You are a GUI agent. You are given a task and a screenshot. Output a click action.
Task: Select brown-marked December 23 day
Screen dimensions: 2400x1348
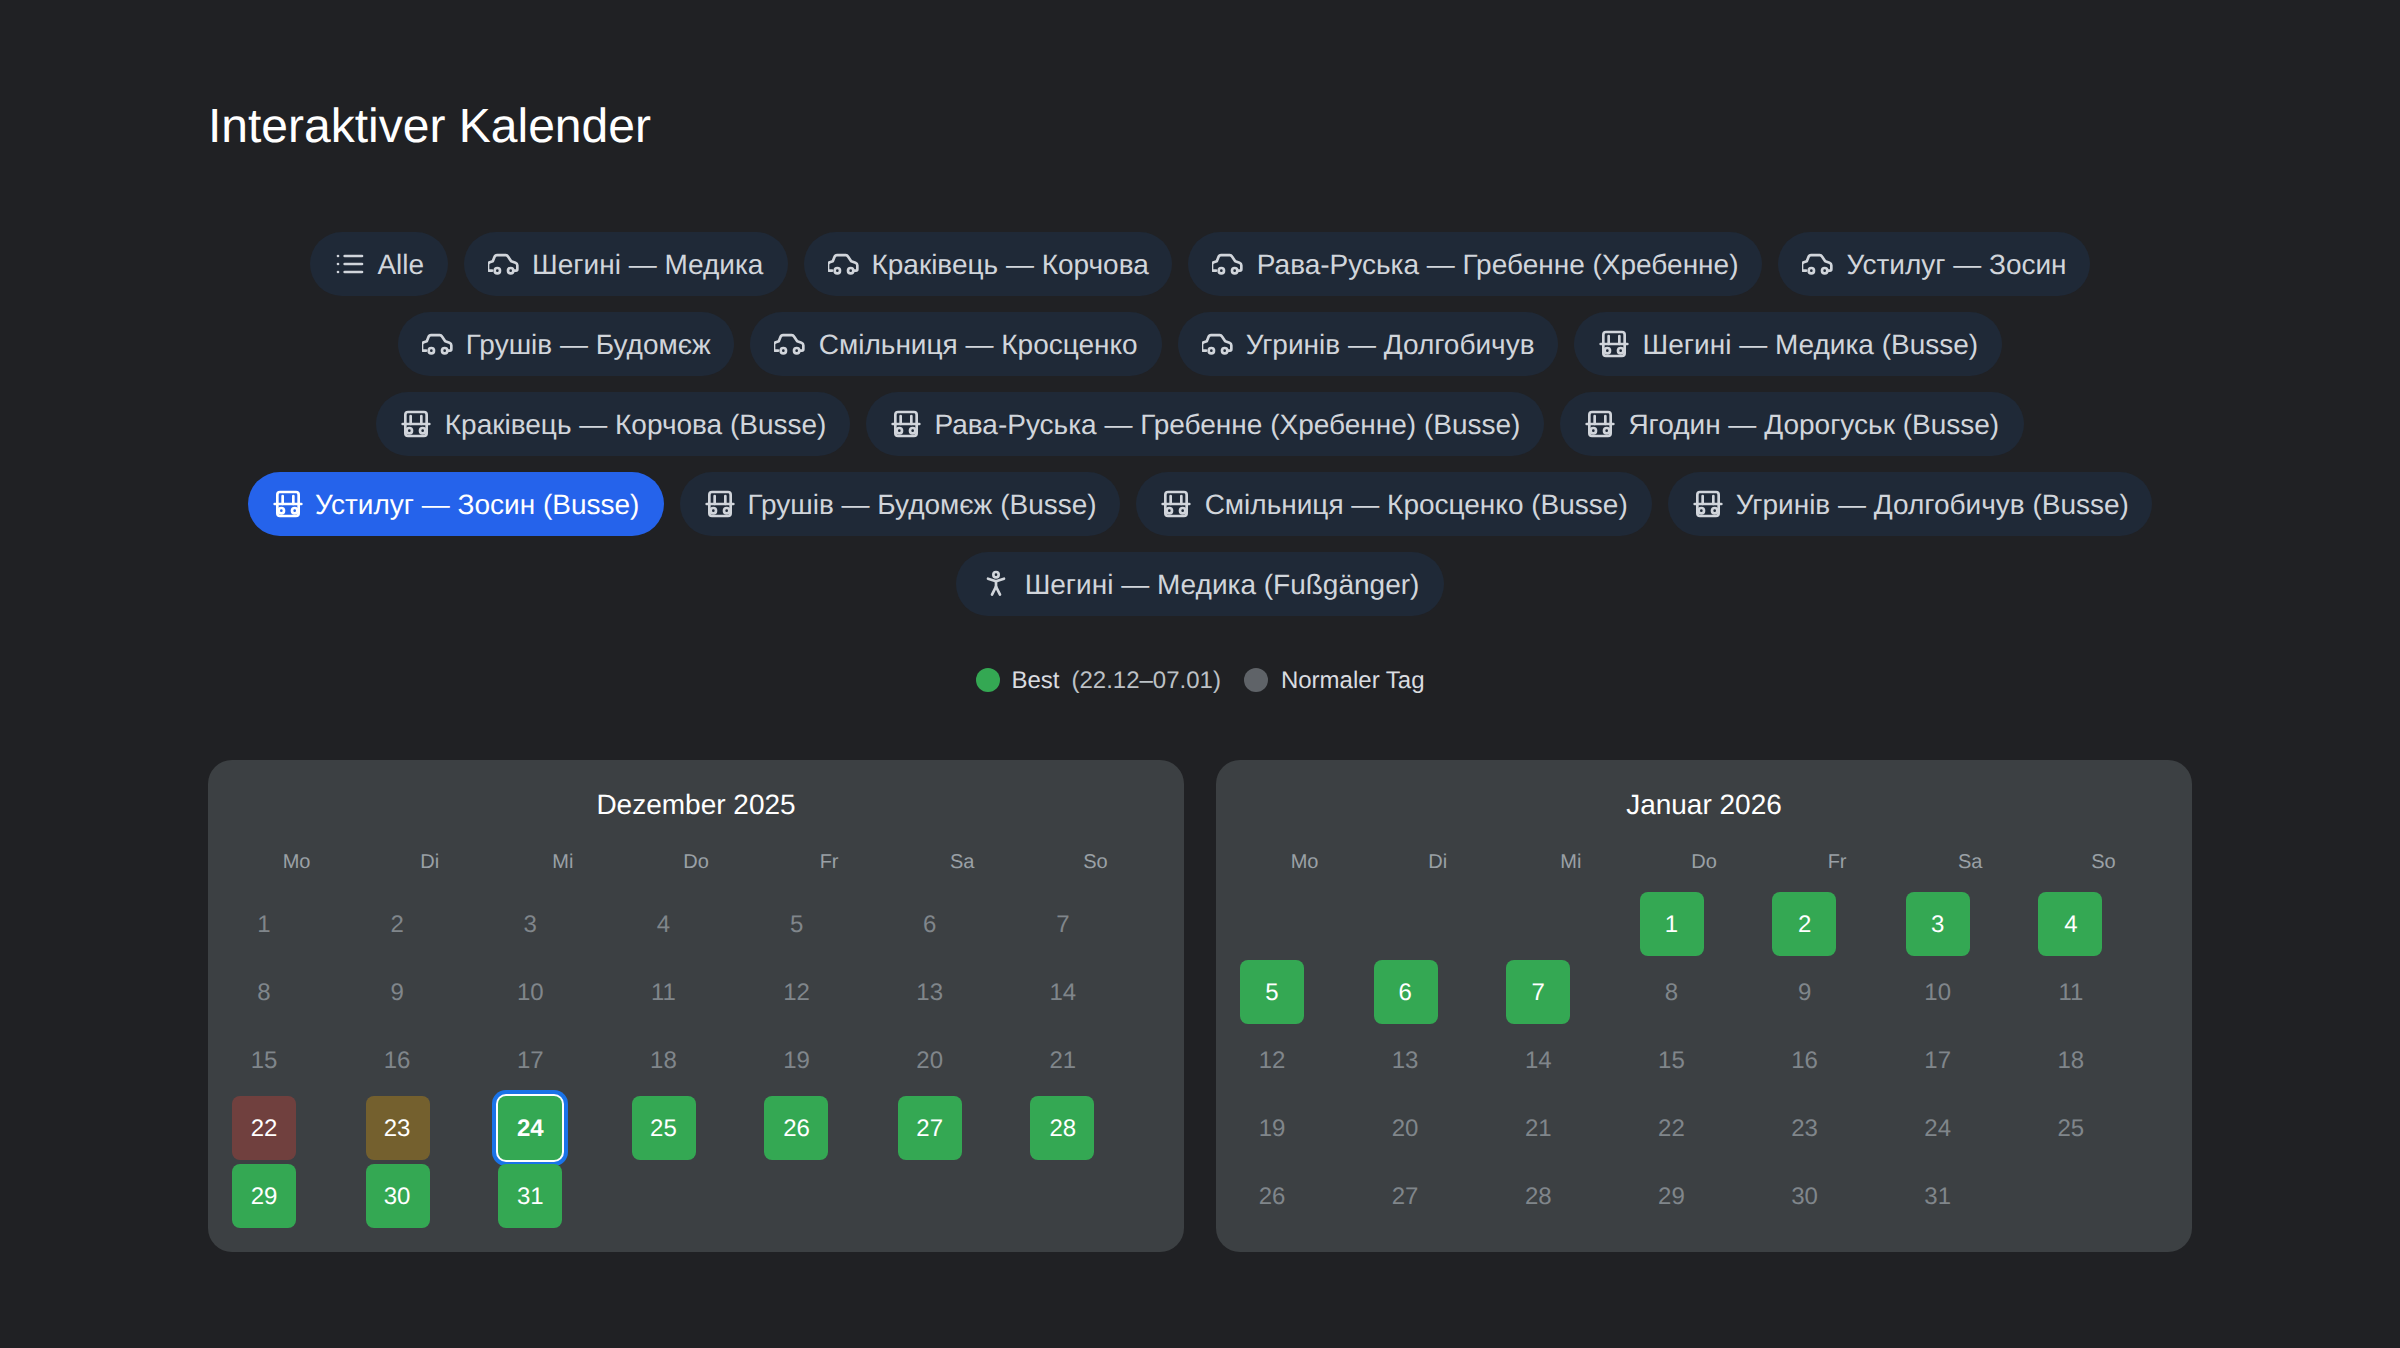[397, 1128]
